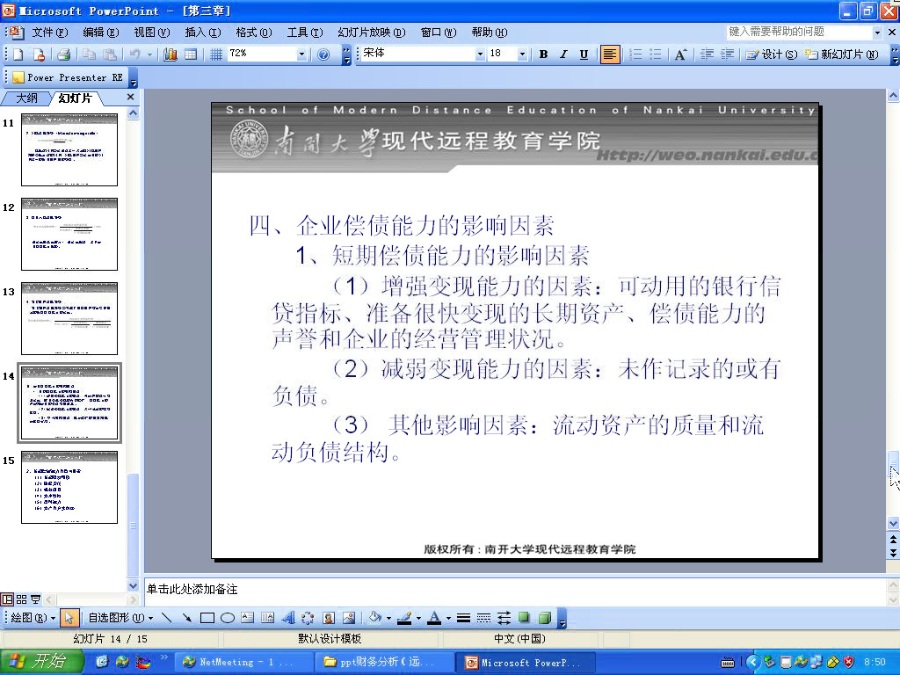This screenshot has height=675, width=900.
Task: Open the AutoShapes (自选图形) menu
Action: tap(121, 618)
